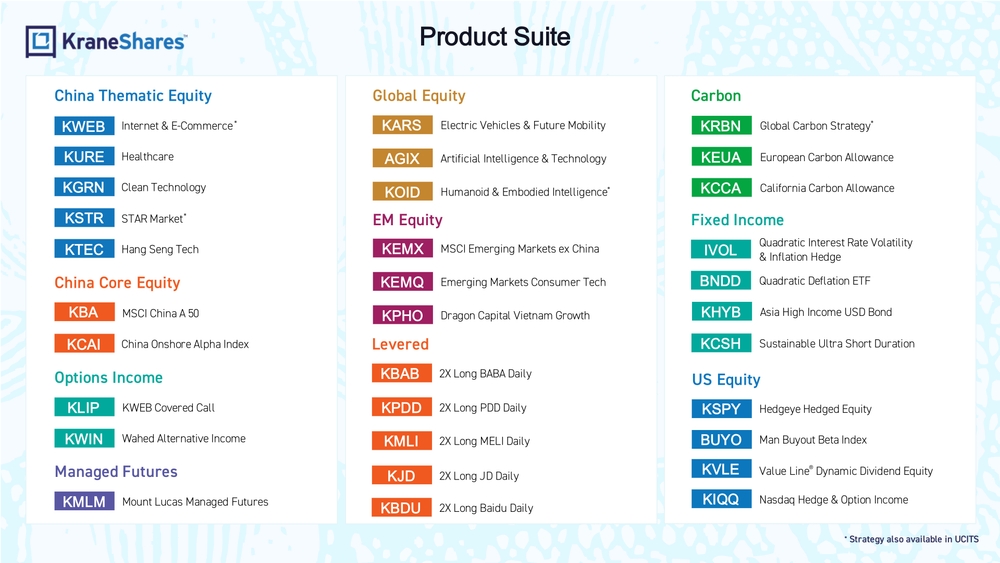This screenshot has width=1000, height=563.
Task: Open the KEMX ticker badge
Action: [x=402, y=249]
